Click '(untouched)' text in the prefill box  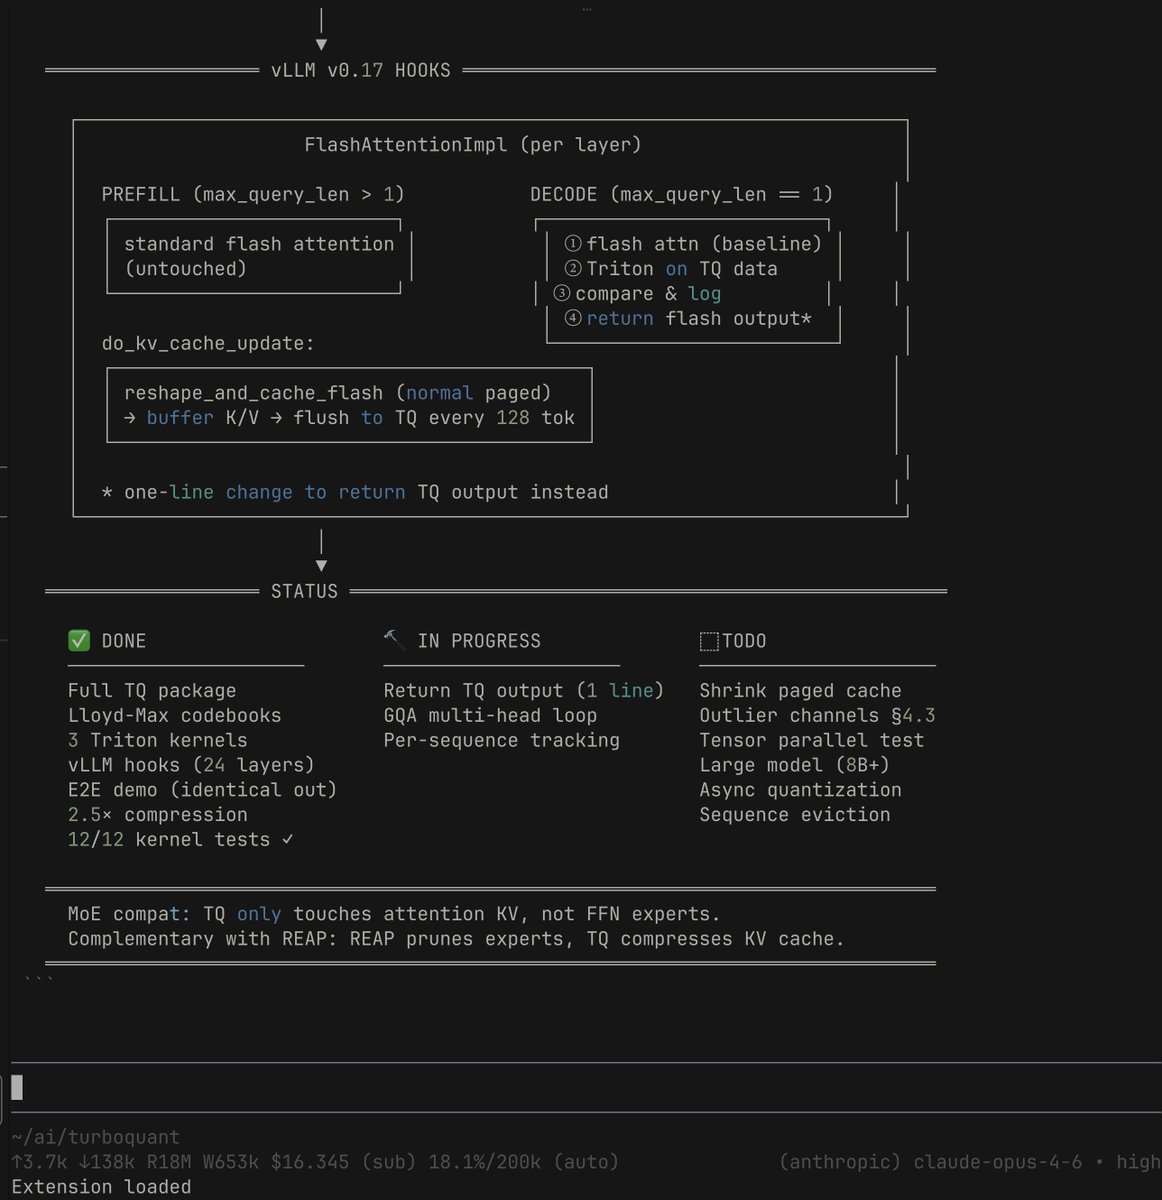click(185, 269)
